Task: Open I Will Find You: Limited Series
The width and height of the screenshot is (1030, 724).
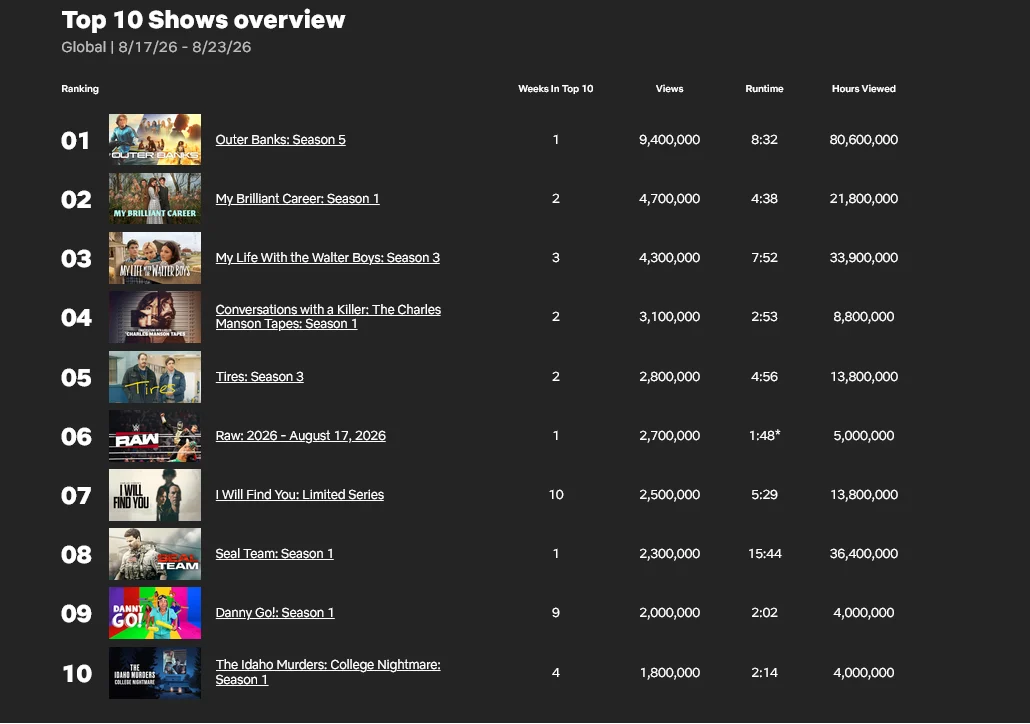Action: click(x=300, y=495)
